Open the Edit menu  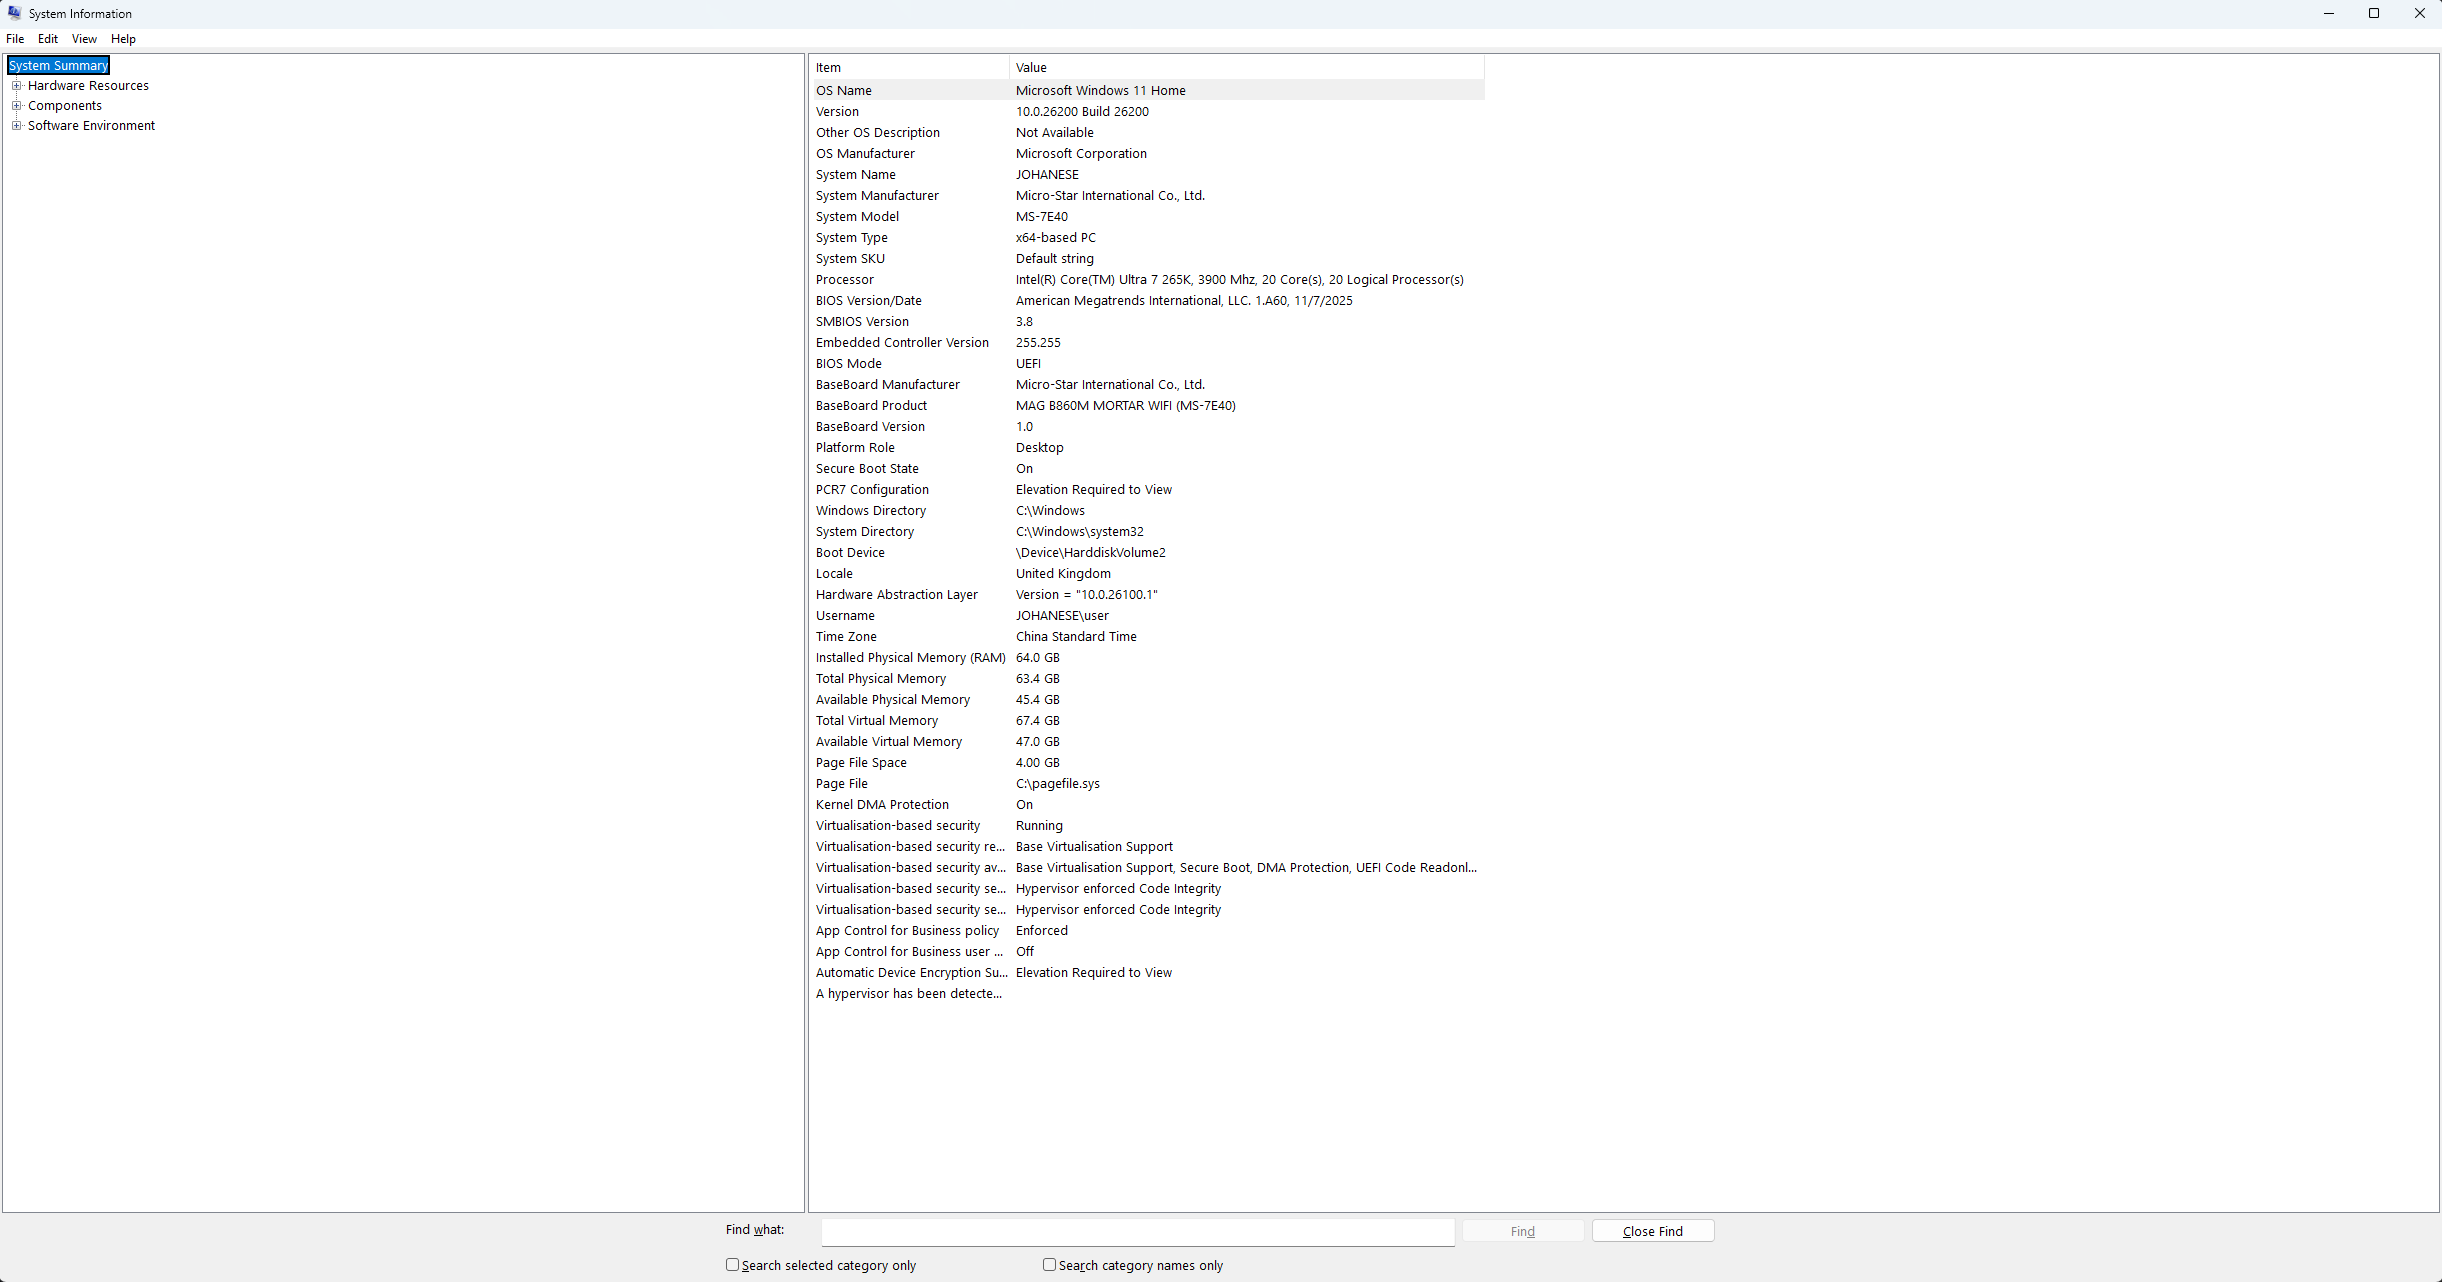pyautogui.click(x=48, y=39)
